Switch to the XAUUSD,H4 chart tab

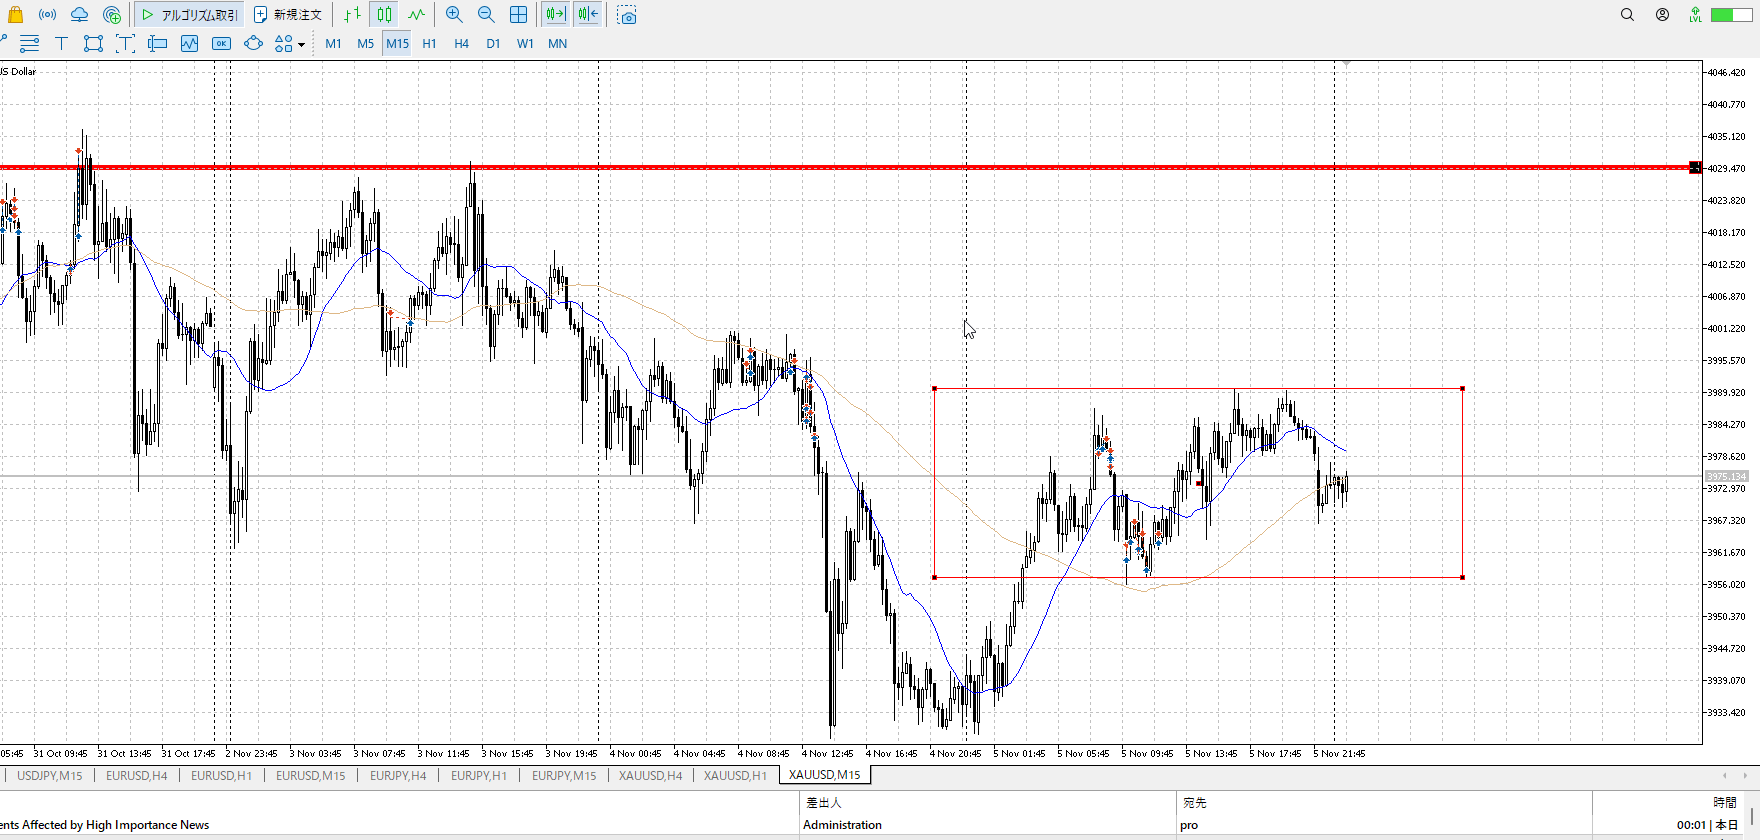[x=650, y=775]
